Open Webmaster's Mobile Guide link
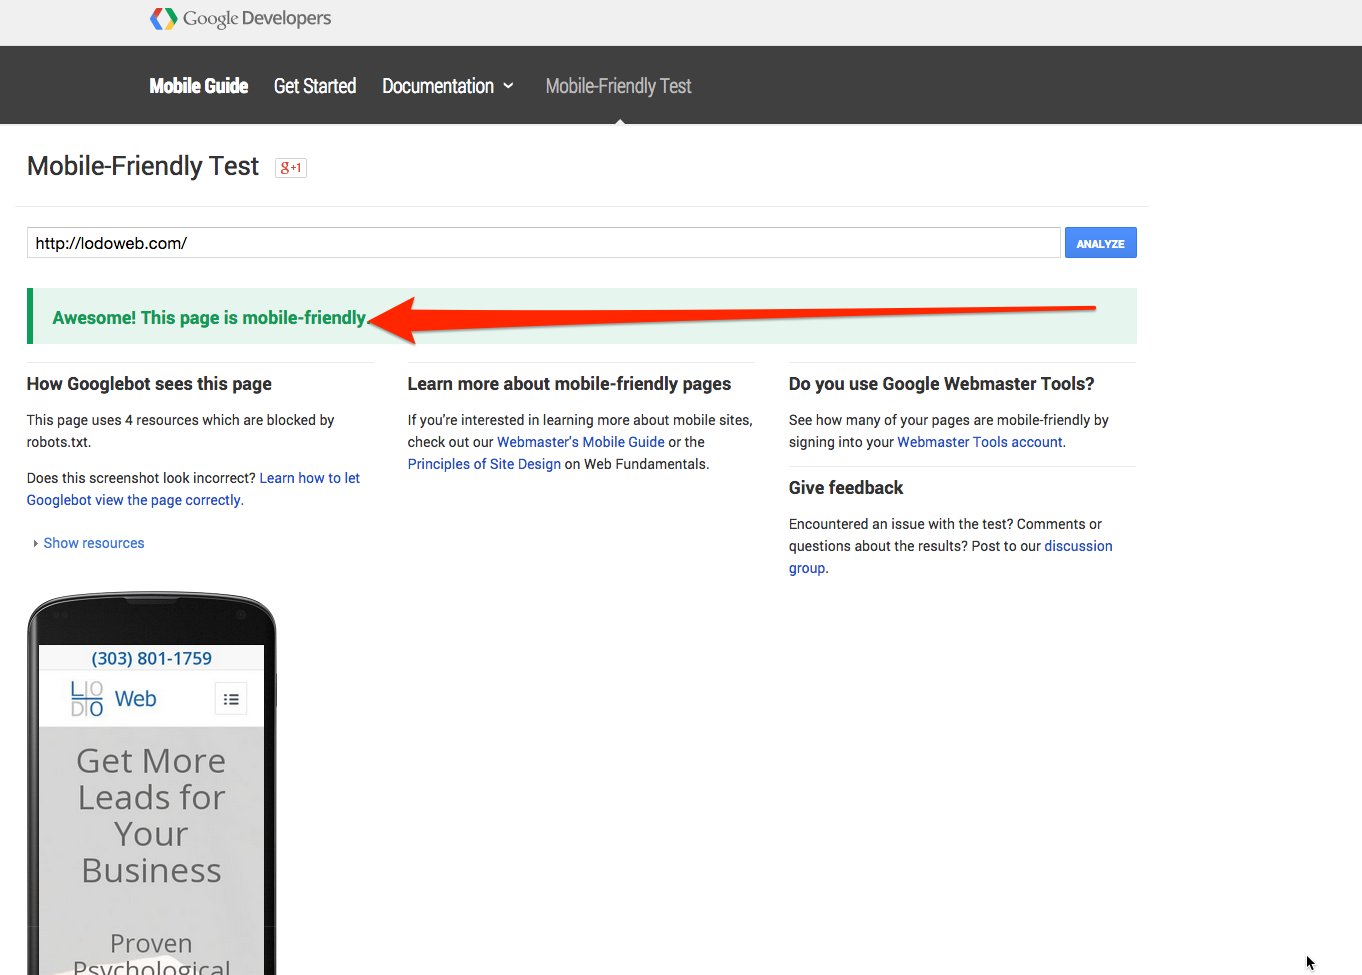Image resolution: width=1362 pixels, height=975 pixels. click(x=580, y=442)
